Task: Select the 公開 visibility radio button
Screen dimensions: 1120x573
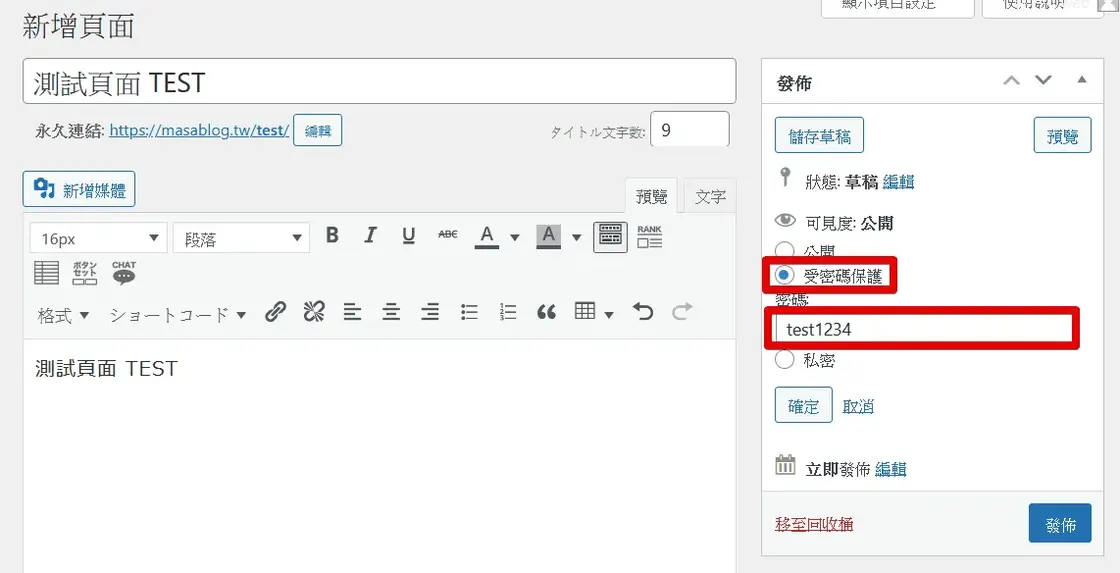Action: 784,251
